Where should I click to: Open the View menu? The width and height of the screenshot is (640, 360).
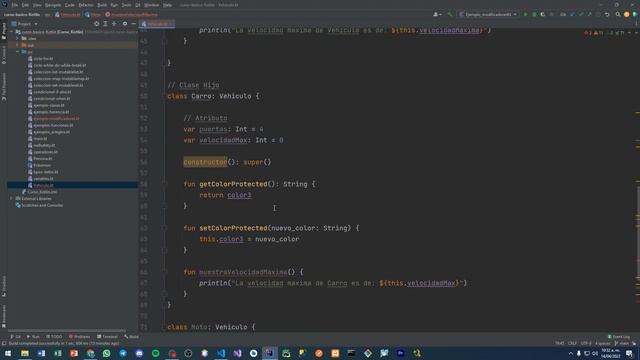coord(37,5)
